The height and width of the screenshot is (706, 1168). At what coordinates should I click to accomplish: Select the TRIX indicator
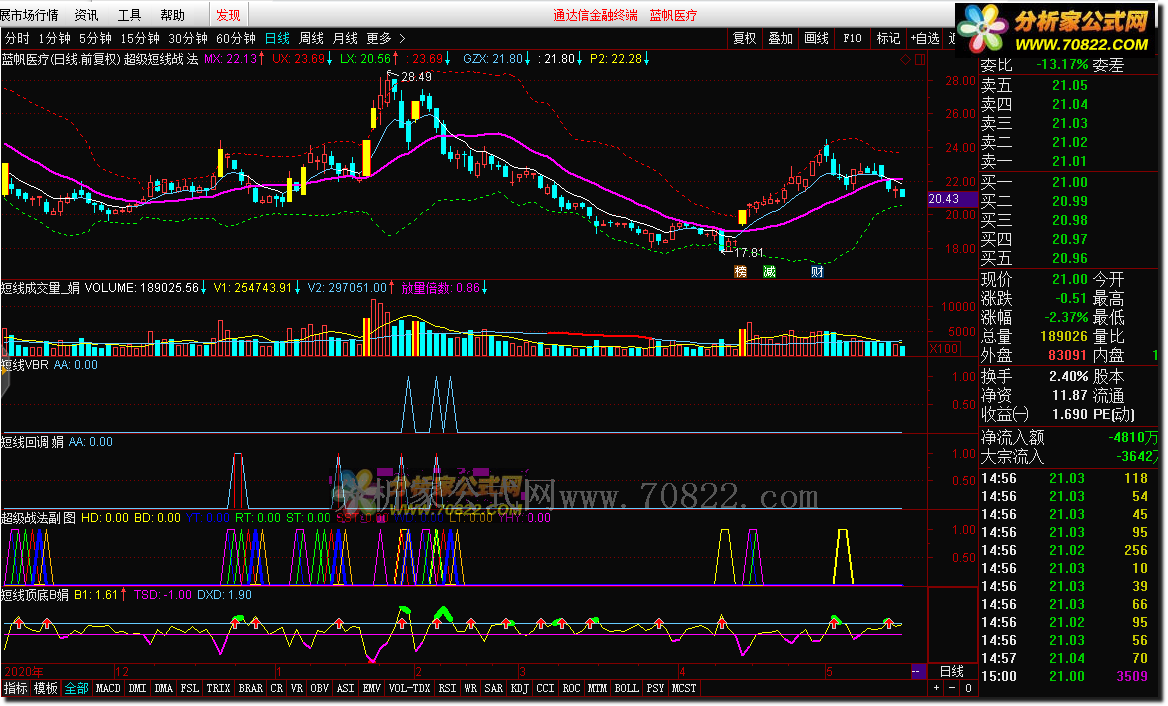pyautogui.click(x=218, y=688)
